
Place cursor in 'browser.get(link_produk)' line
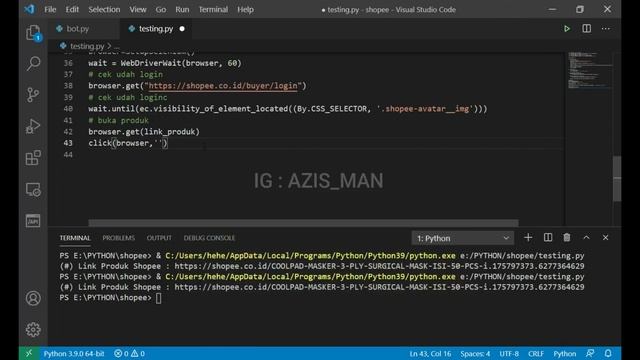(x=144, y=132)
